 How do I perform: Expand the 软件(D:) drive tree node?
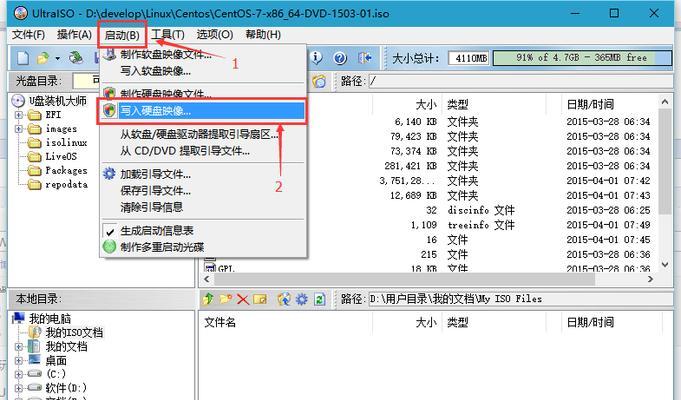point(19,388)
